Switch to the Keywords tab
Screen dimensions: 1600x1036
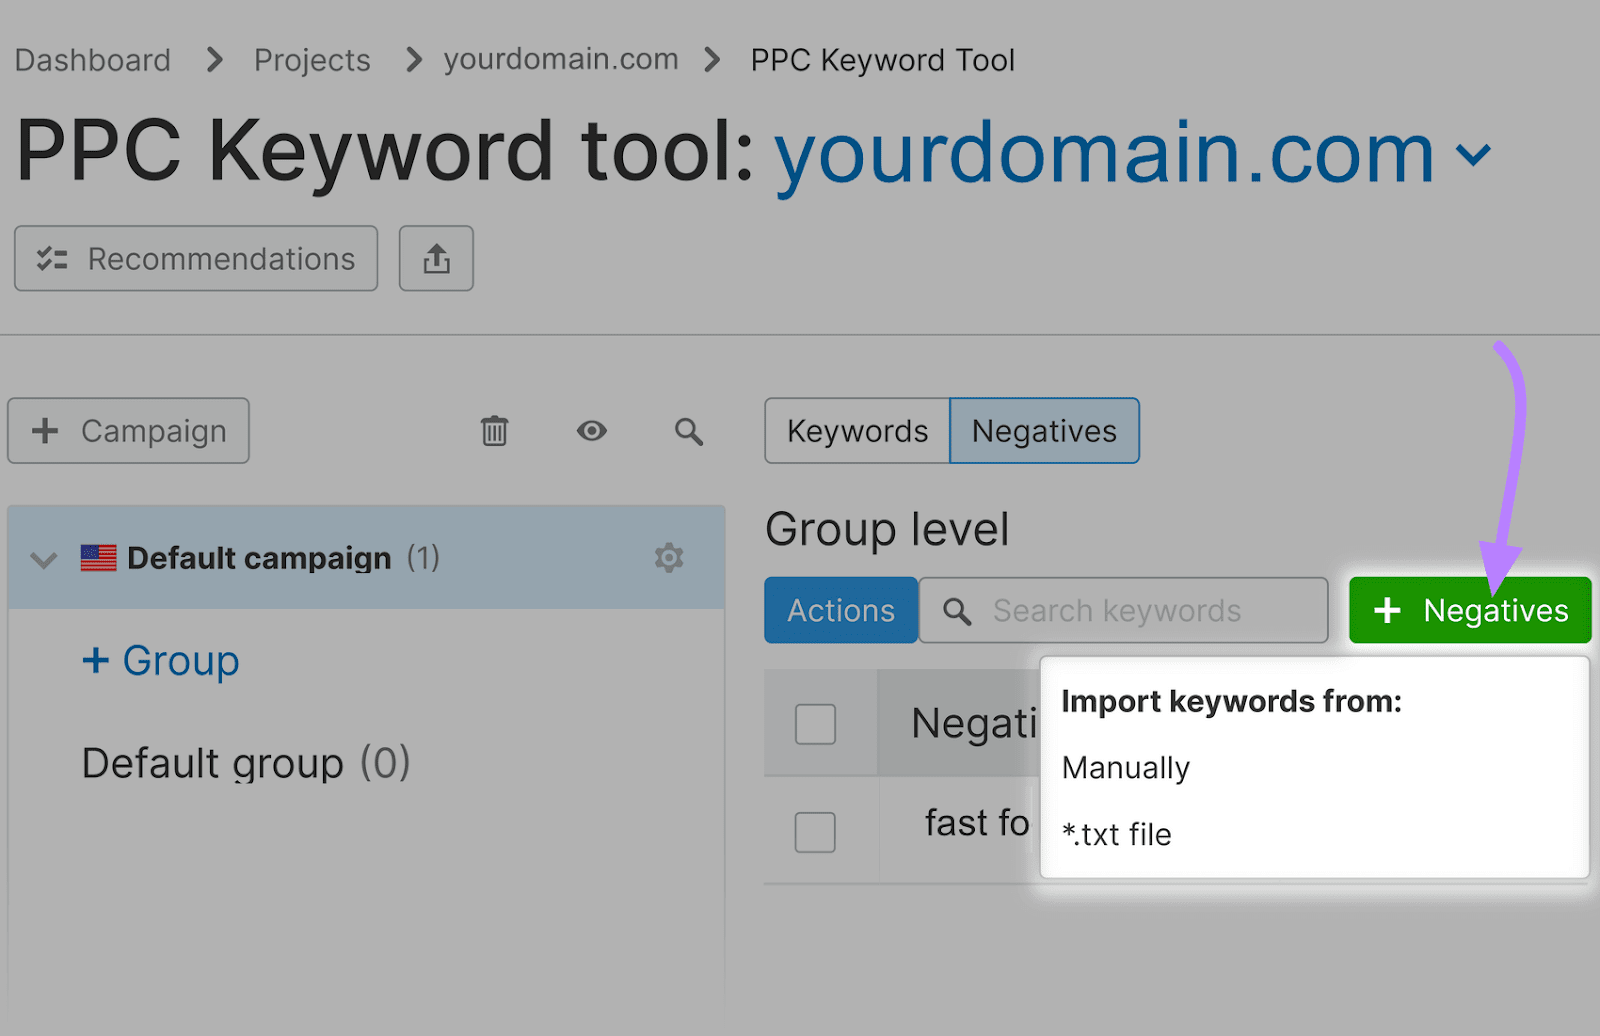click(857, 431)
